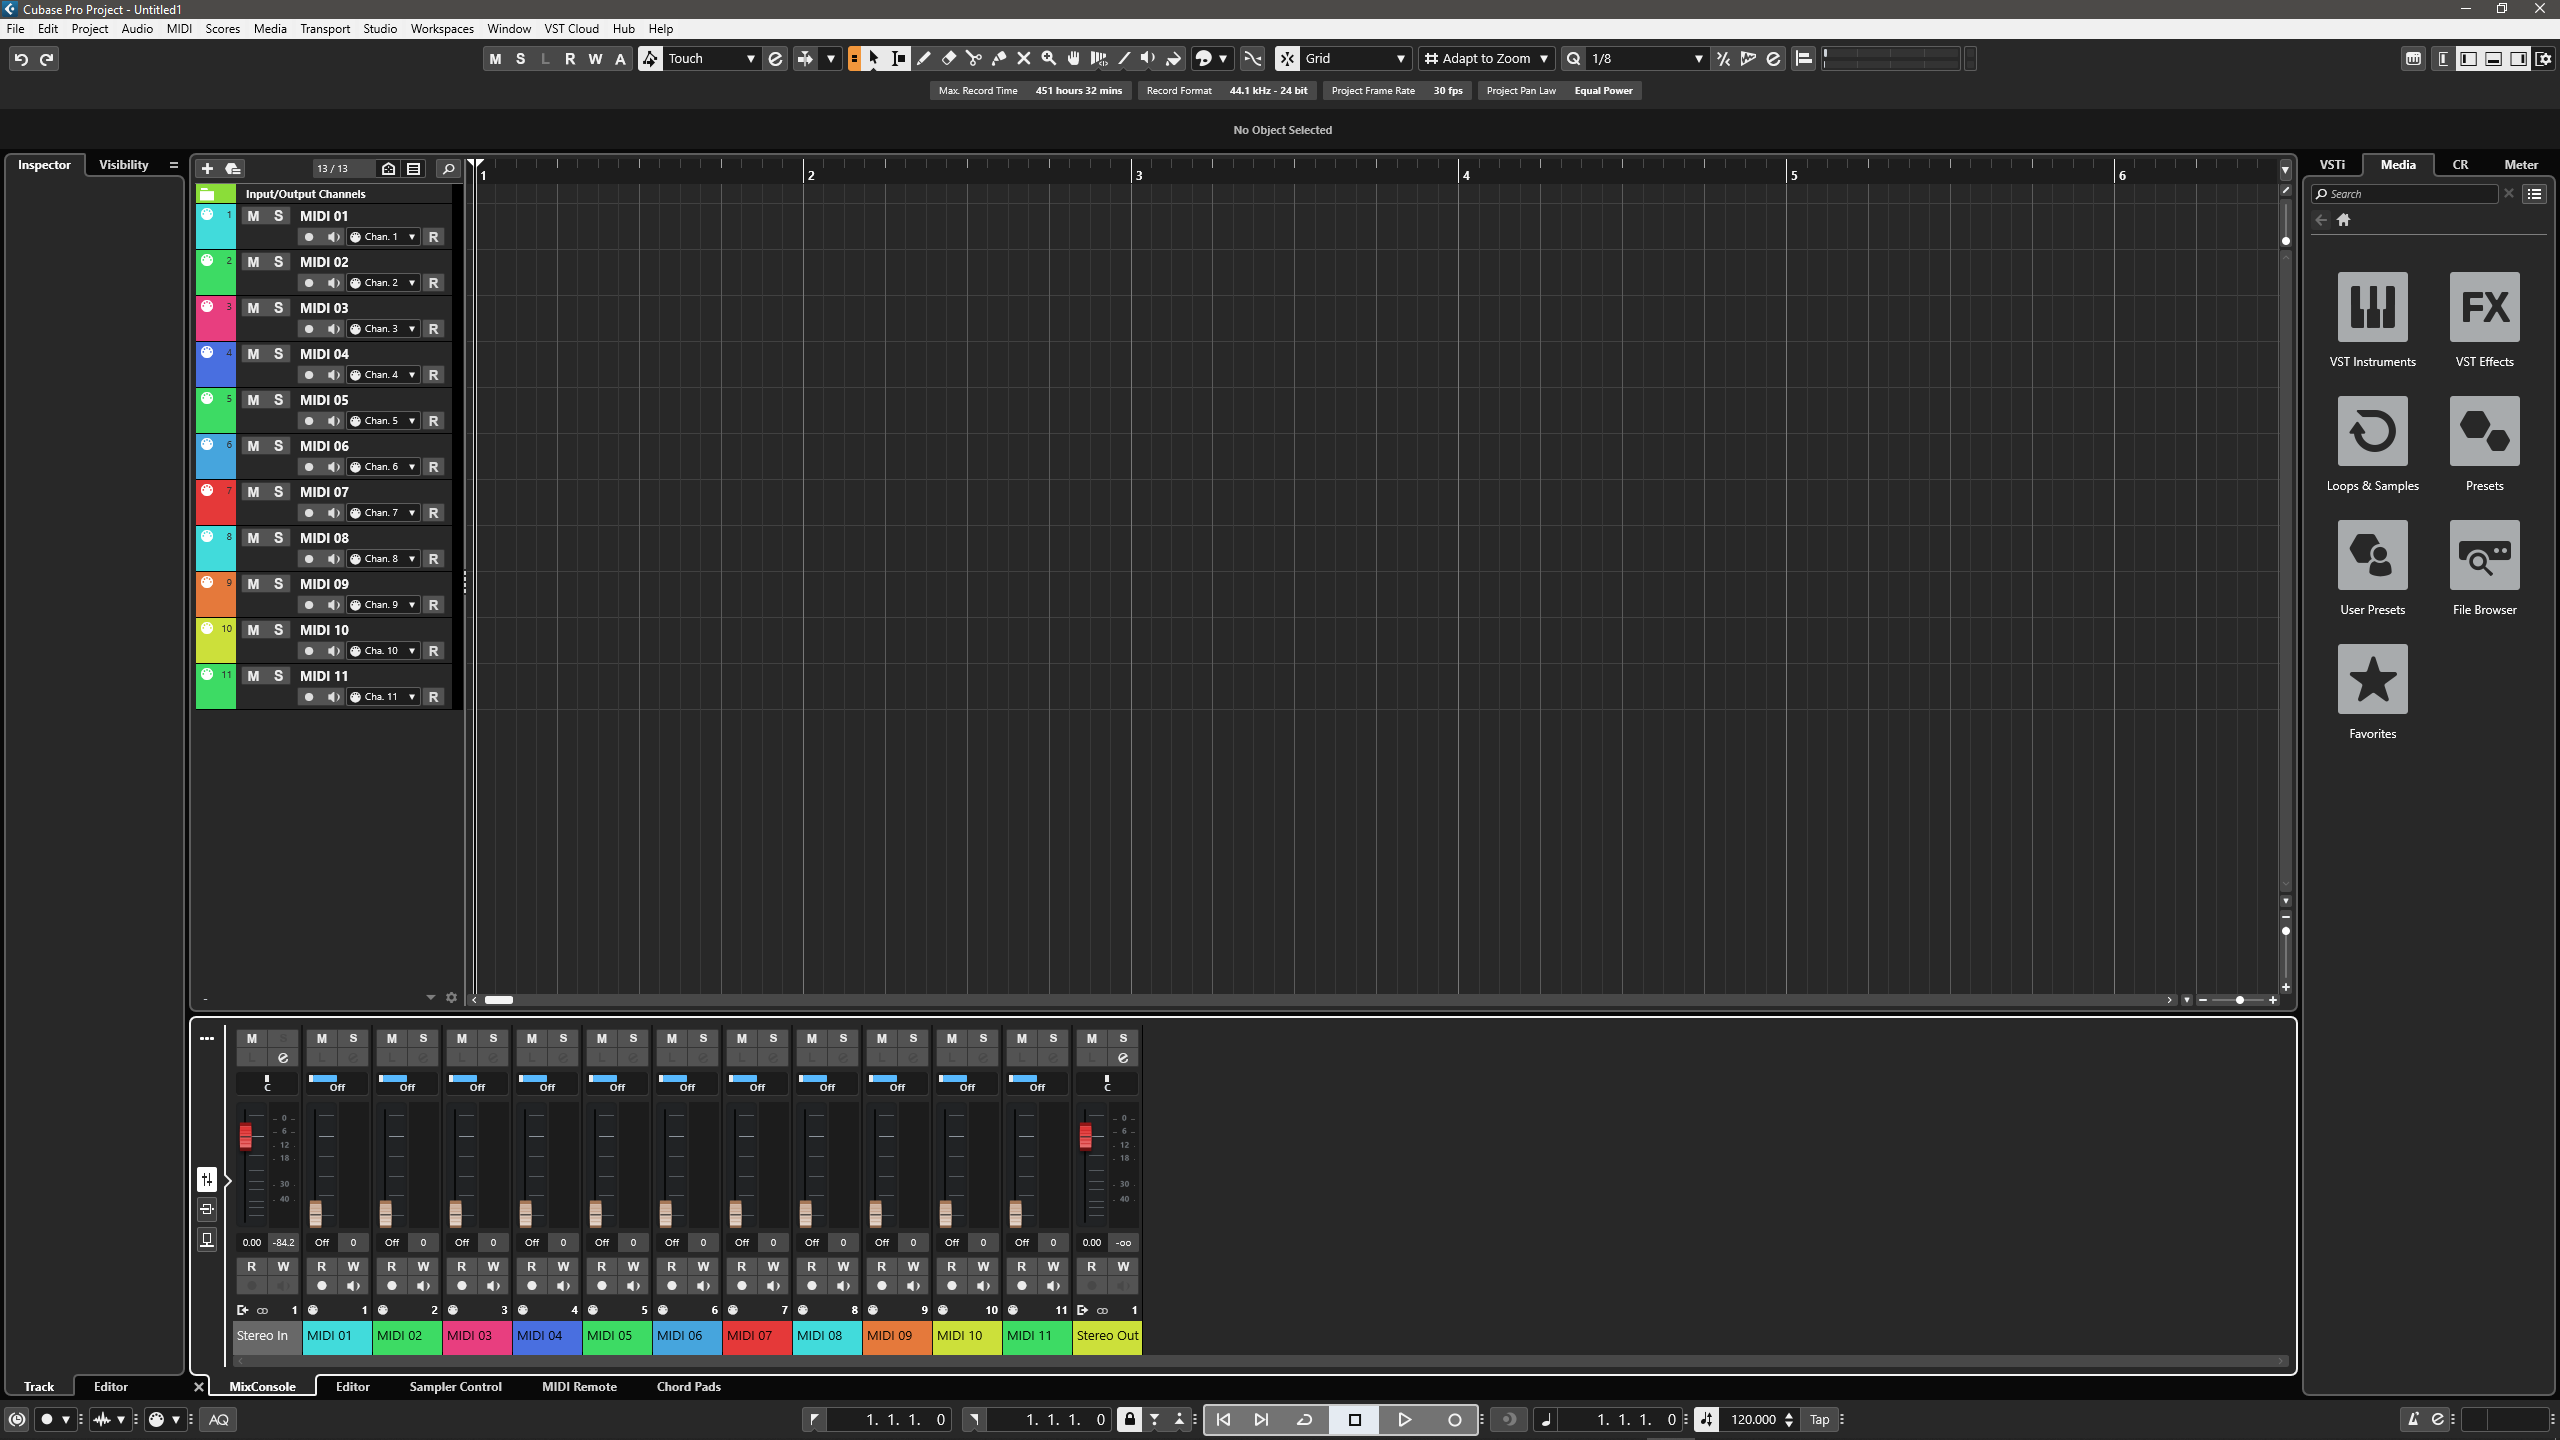Solo the MIDI 07 track
Screen dimensions: 2560x1440
click(278, 492)
